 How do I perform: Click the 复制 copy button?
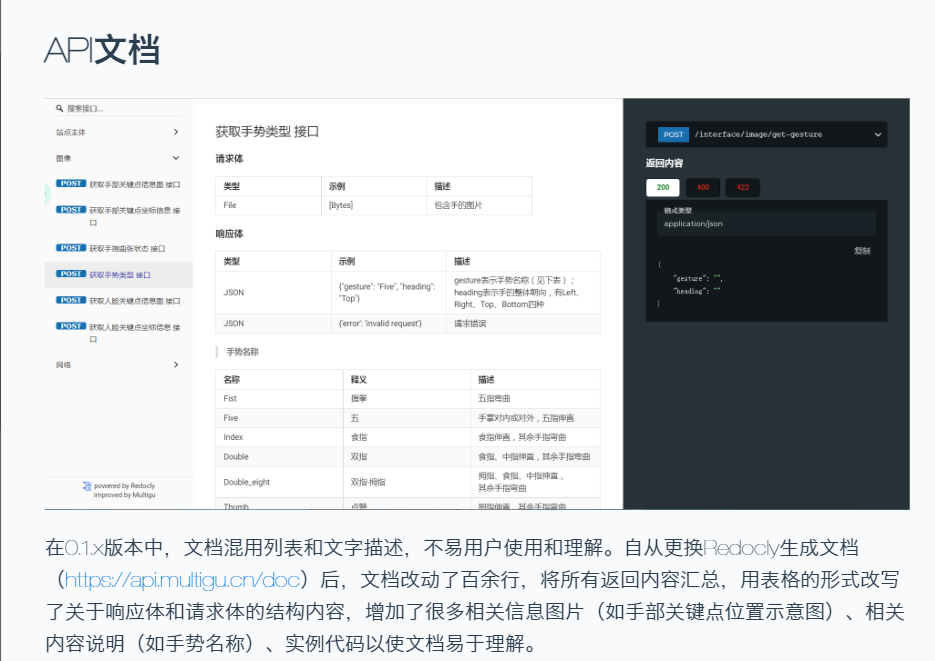862,251
